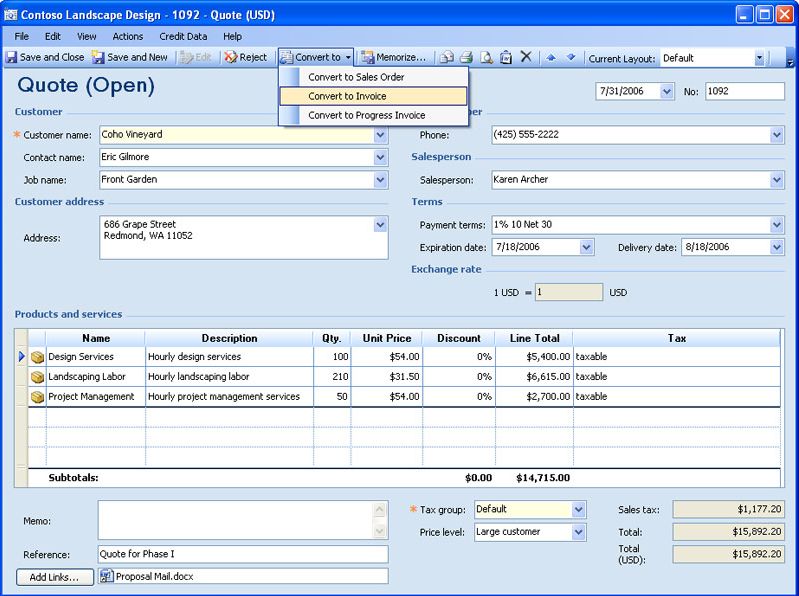Click the e-mail document icon before printer

447,57
